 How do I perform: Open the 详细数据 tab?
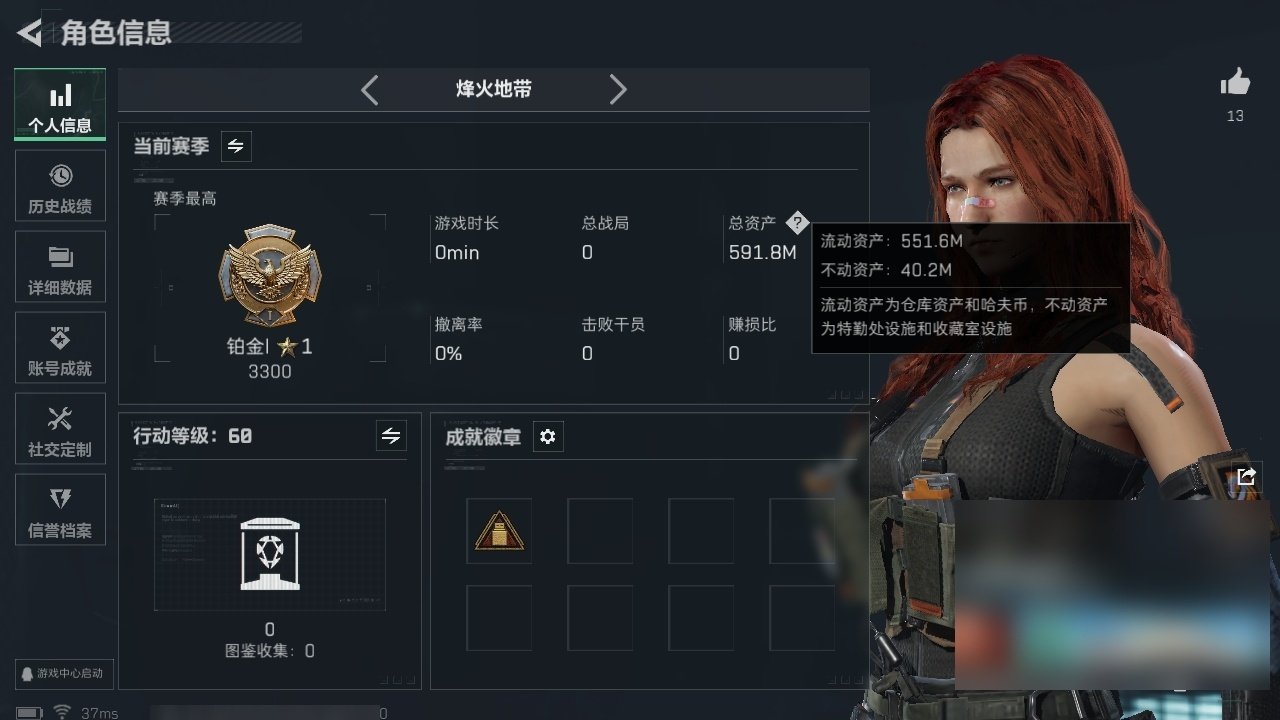click(60, 267)
